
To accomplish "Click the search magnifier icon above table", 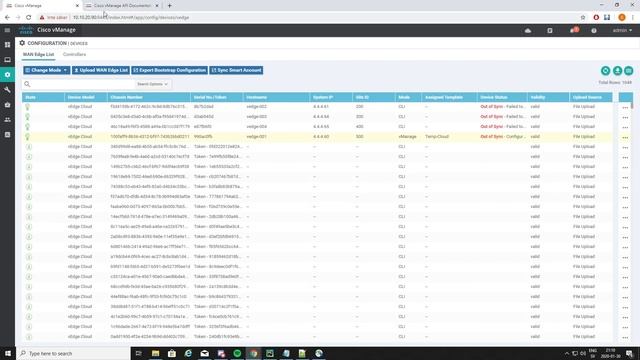I will click(27, 84).
